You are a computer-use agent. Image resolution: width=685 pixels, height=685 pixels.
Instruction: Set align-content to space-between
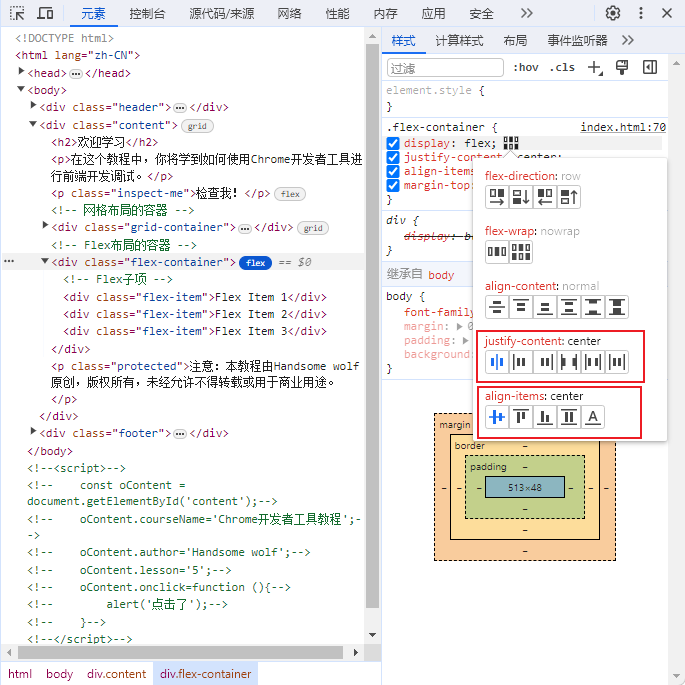point(592,307)
